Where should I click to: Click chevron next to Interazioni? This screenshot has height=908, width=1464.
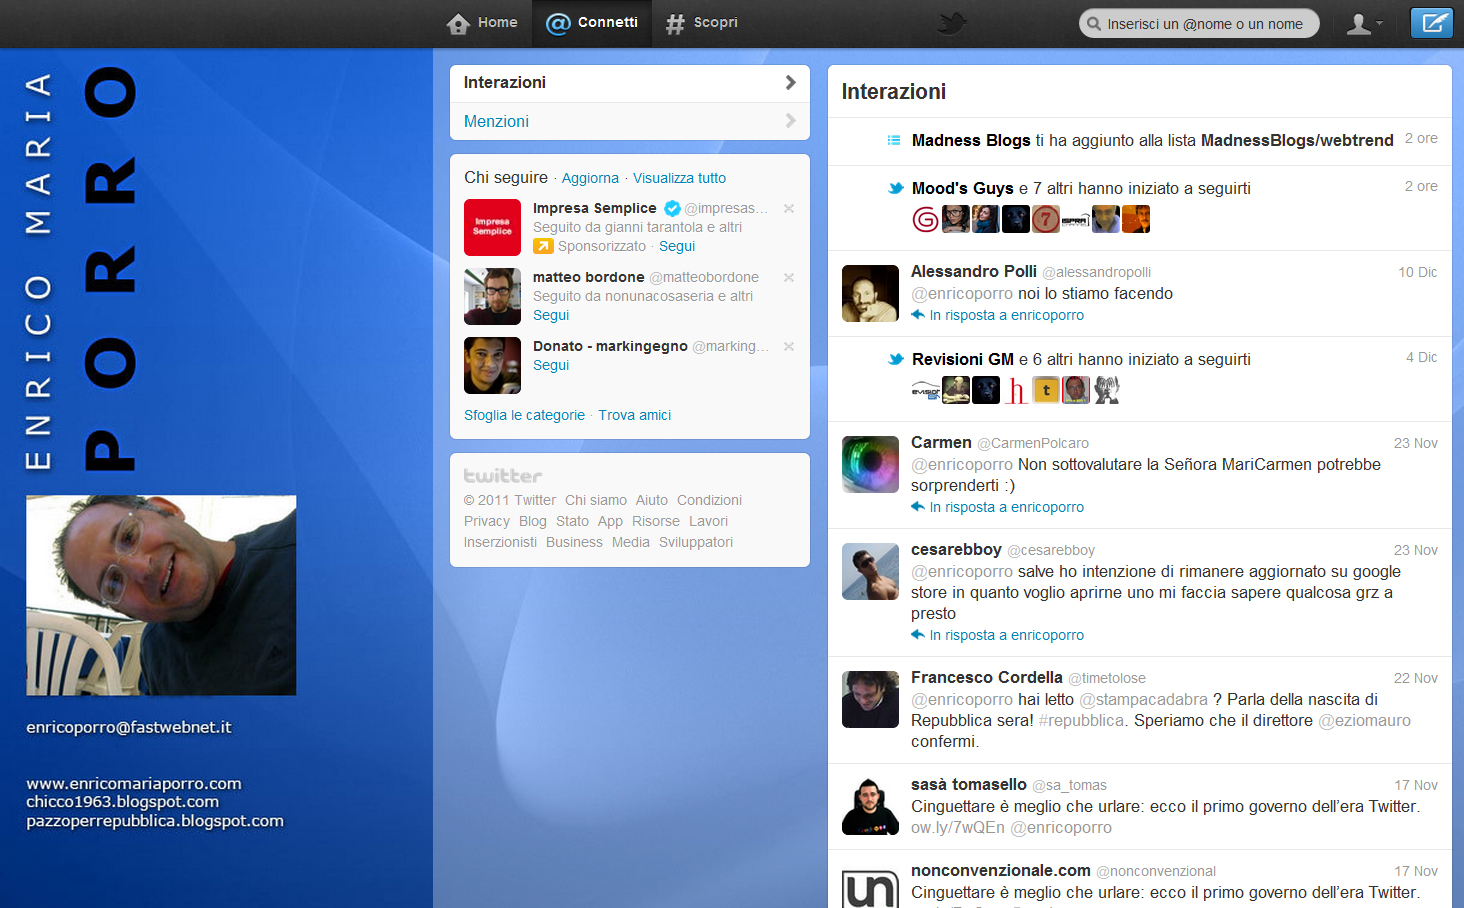790,82
